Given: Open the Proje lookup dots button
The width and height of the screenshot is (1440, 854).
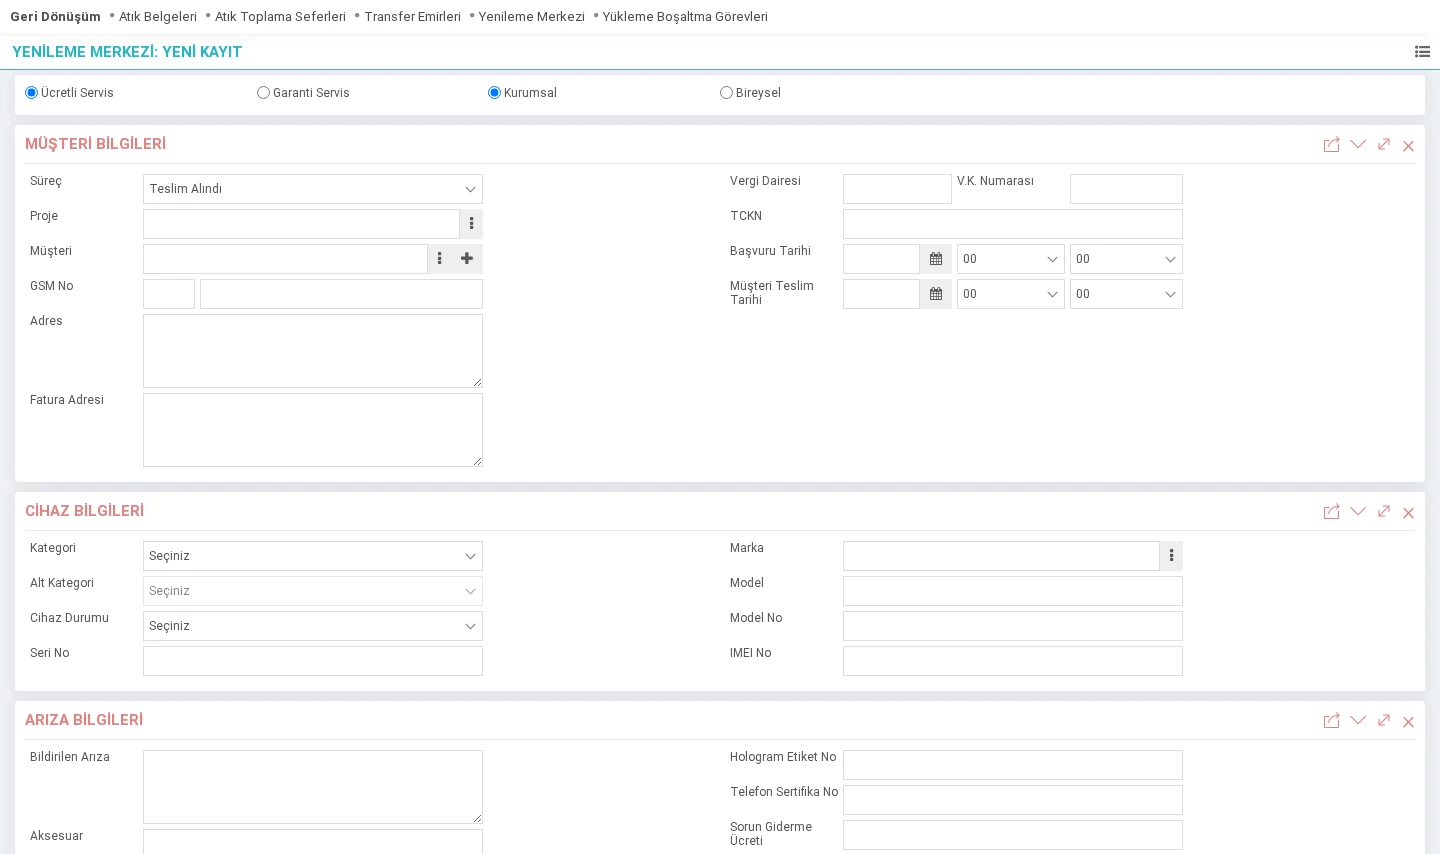Looking at the screenshot, I should [x=471, y=224].
